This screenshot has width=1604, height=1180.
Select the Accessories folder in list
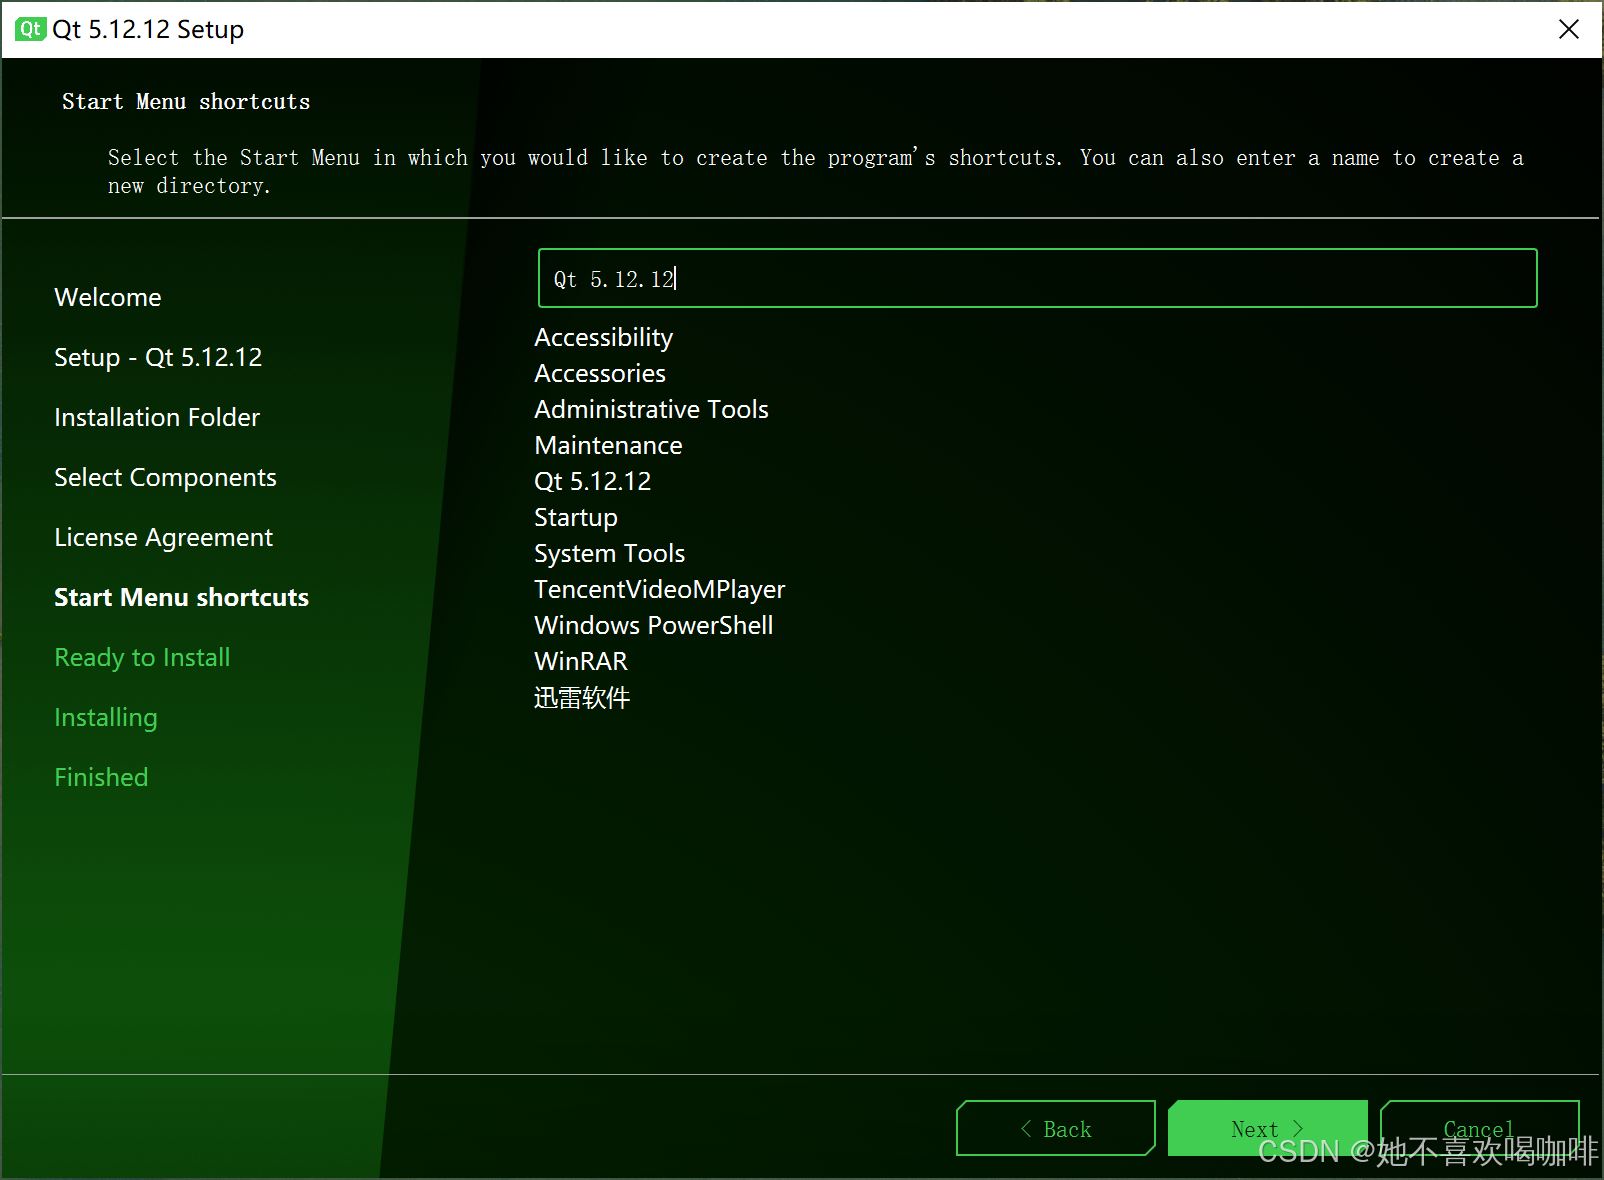(600, 373)
